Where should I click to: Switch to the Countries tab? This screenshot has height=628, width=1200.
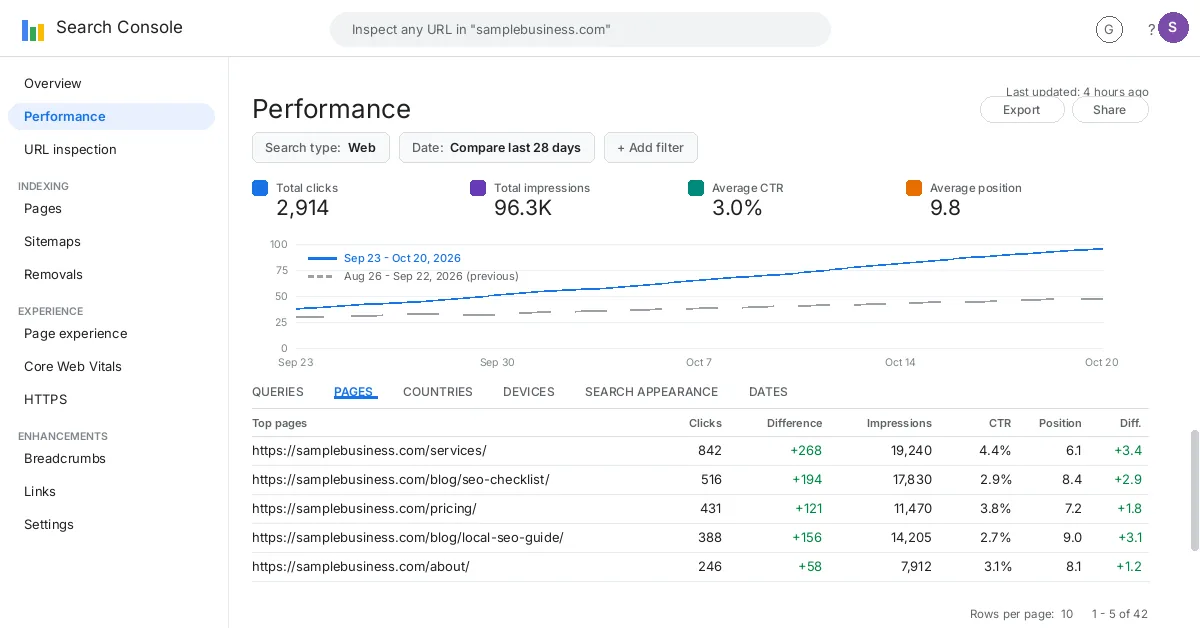point(438,392)
